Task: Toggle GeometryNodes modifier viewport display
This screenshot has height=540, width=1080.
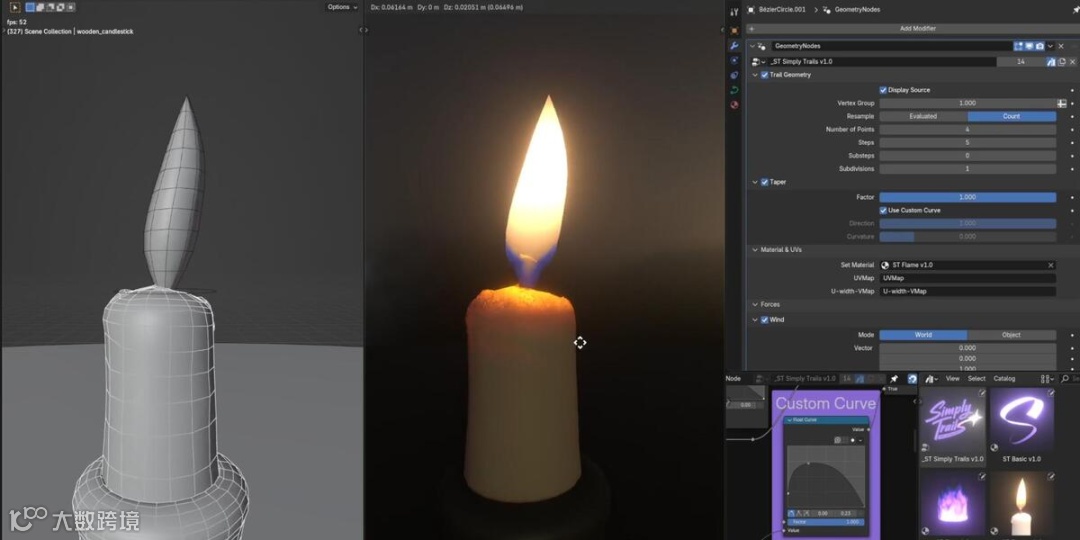Action: (1028, 46)
